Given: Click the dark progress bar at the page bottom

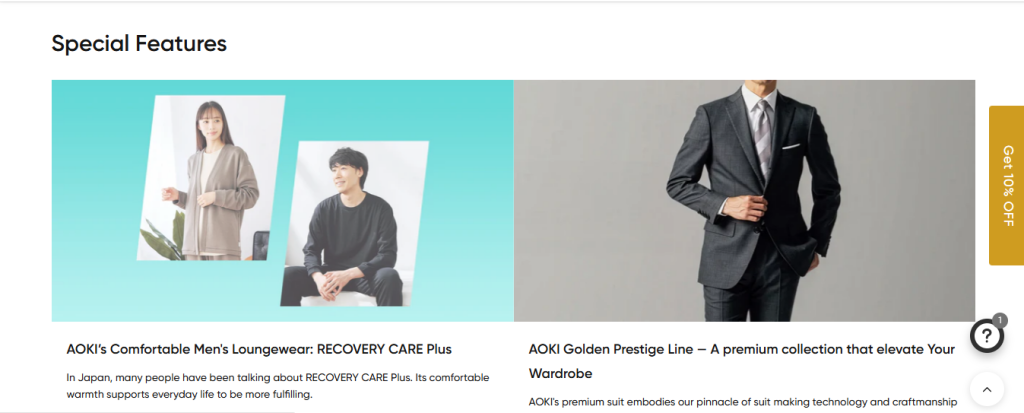Looking at the screenshot, I should [x=147, y=411].
